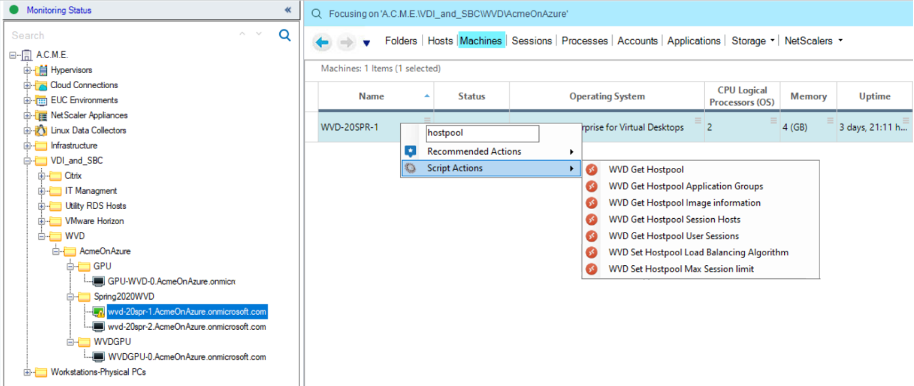Collapse the VDI_and_SBC tree node

tap(27, 161)
